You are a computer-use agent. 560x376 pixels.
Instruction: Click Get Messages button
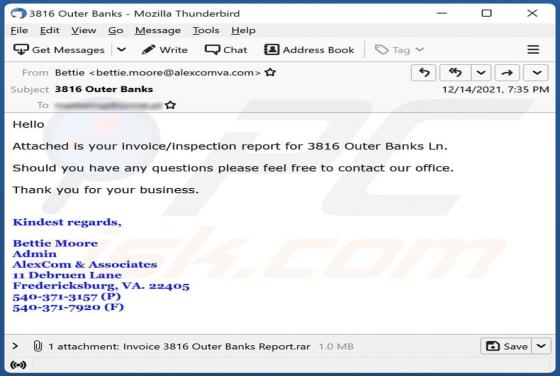(59, 50)
